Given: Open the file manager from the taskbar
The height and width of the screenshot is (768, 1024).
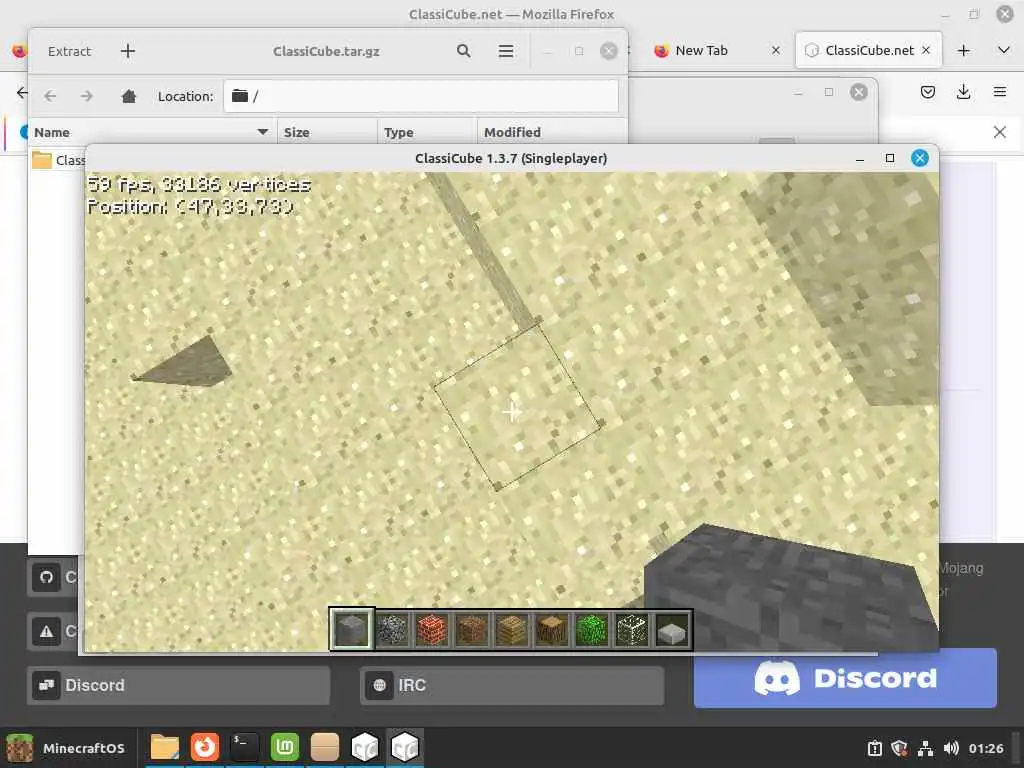Looking at the screenshot, I should coord(165,747).
